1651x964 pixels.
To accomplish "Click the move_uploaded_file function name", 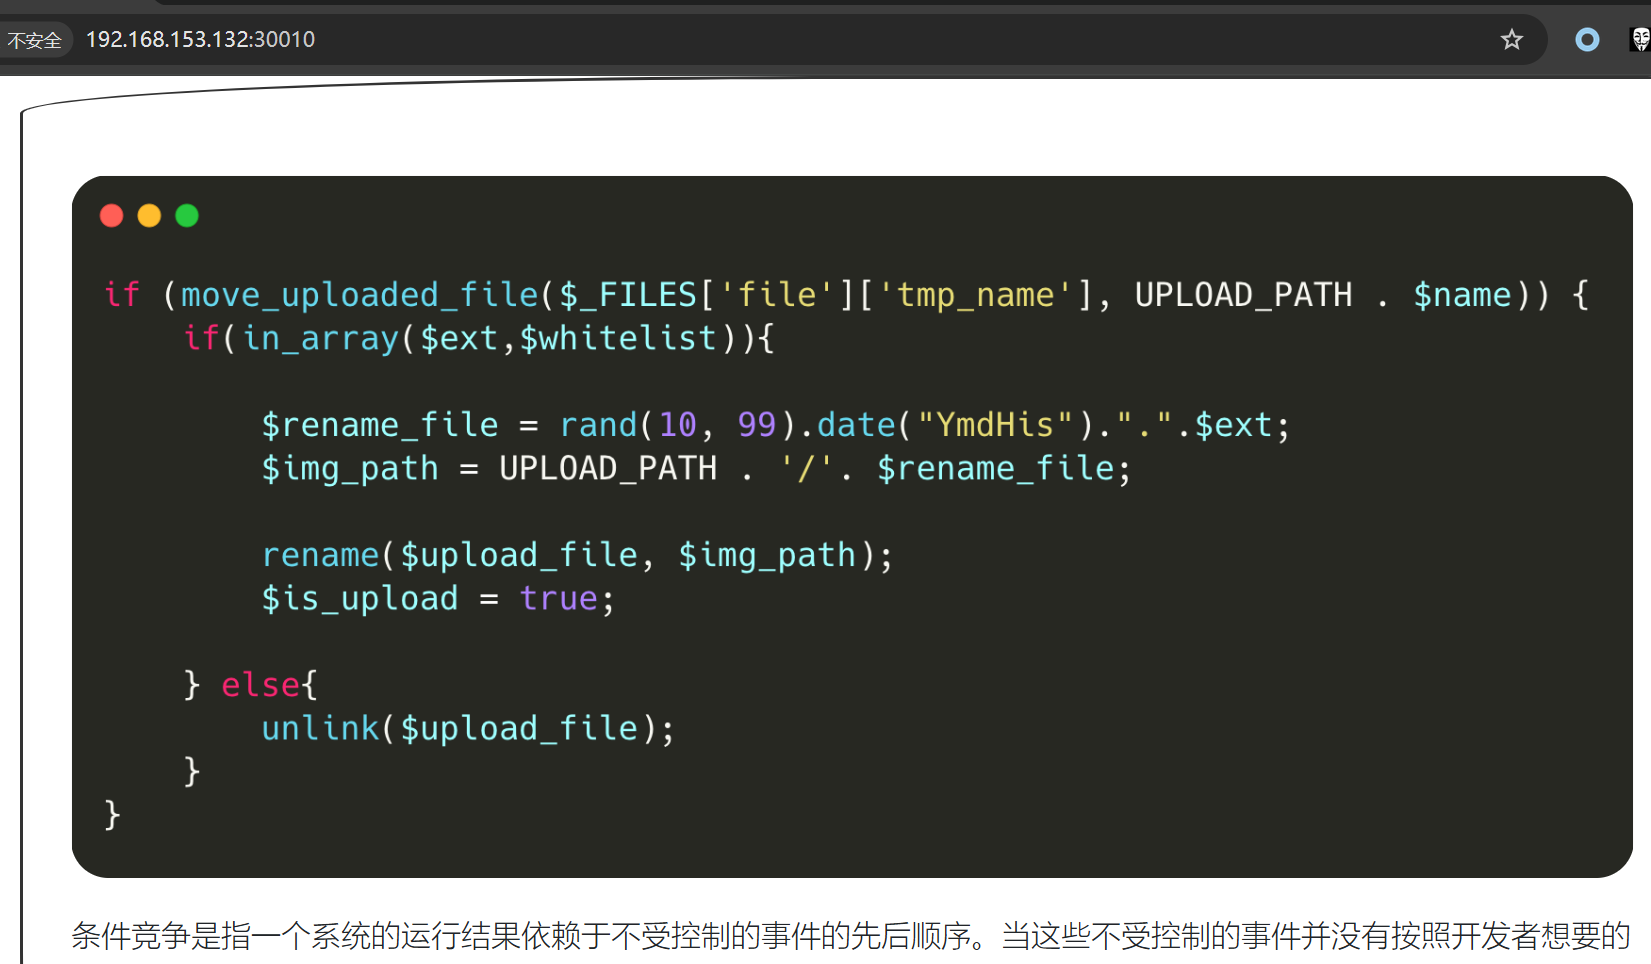I will coord(360,295).
